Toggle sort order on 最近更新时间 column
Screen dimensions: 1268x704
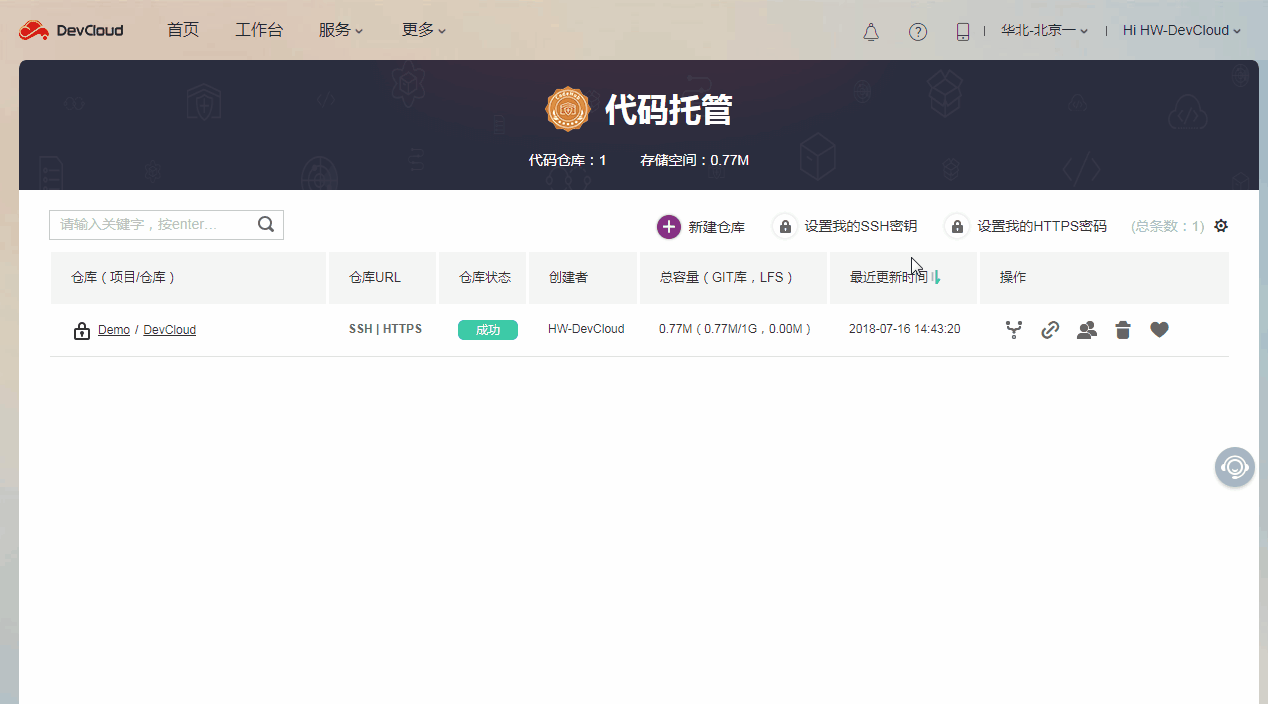point(936,276)
